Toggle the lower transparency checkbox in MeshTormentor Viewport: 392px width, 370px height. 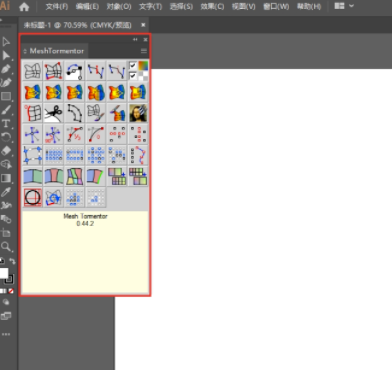point(133,76)
